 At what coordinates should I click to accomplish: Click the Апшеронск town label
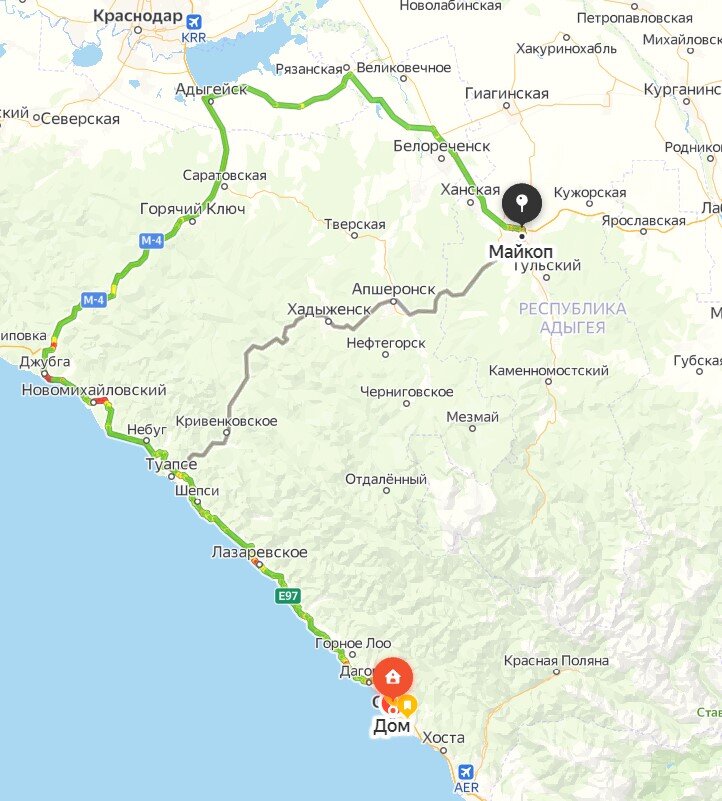click(x=393, y=289)
